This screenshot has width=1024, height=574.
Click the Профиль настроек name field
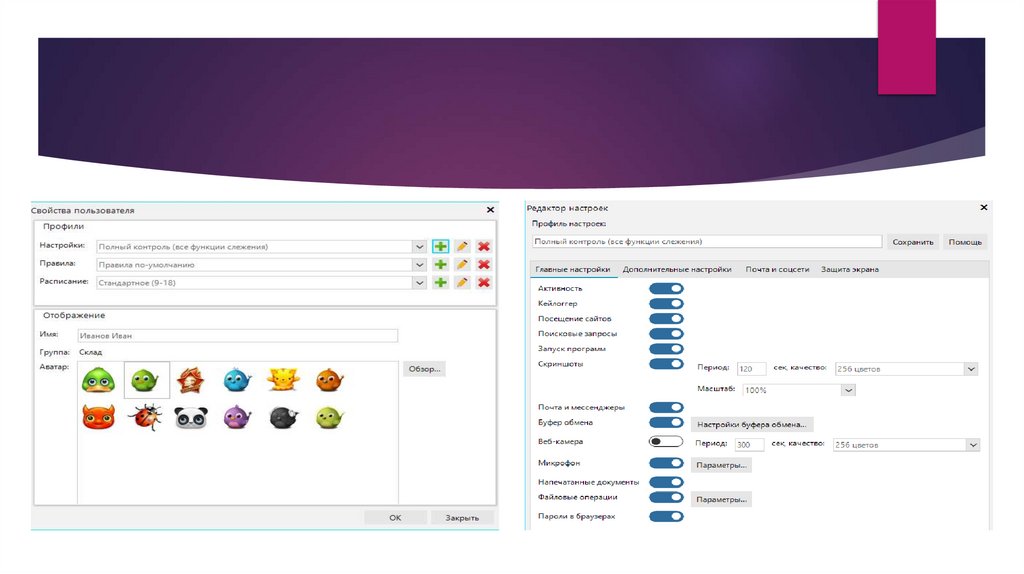[x=707, y=242]
